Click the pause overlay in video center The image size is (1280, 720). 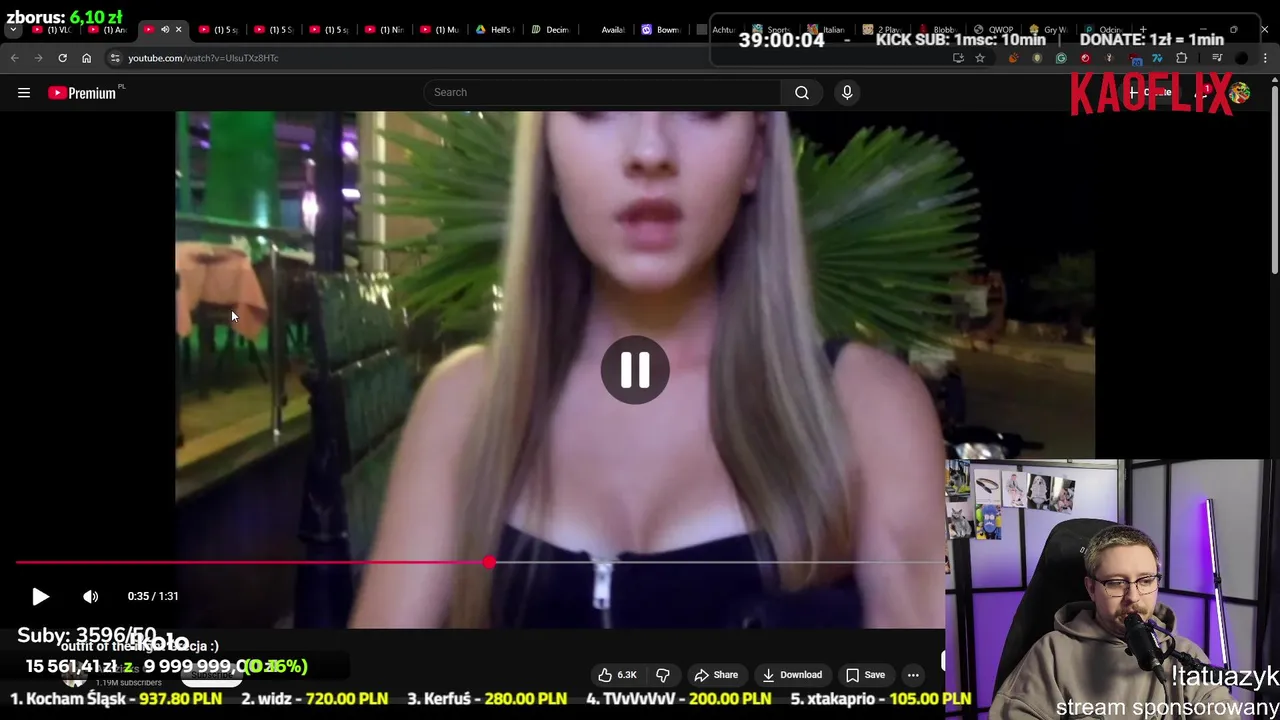635,370
